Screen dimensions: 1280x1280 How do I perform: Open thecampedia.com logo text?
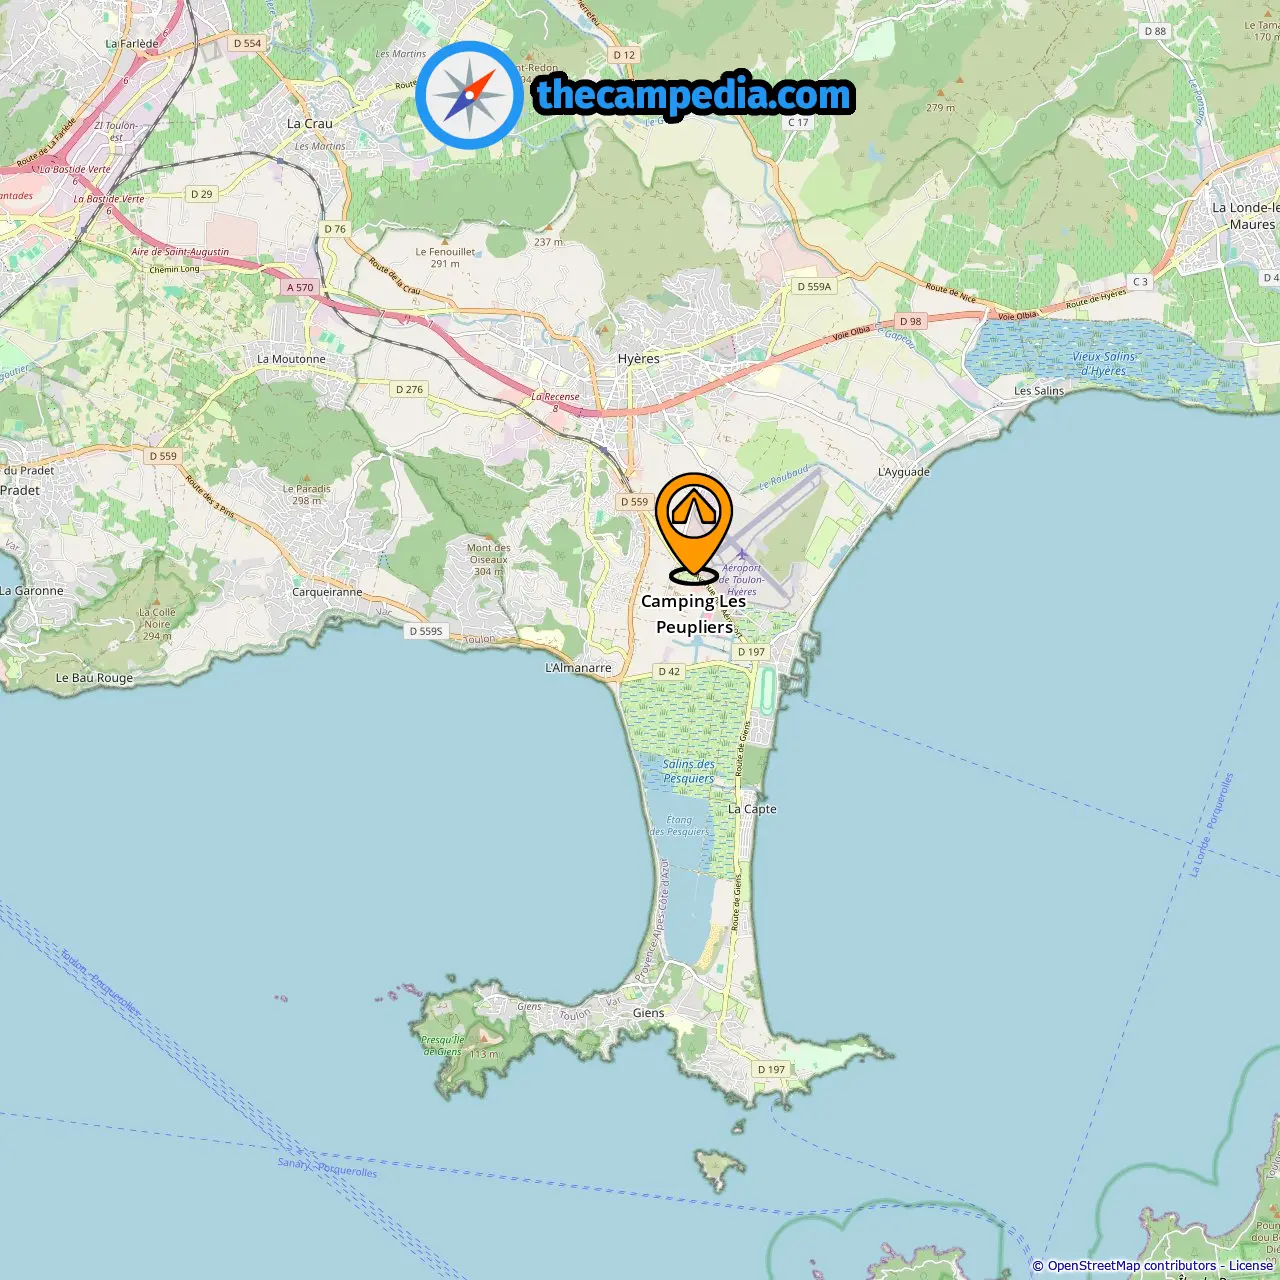(694, 95)
